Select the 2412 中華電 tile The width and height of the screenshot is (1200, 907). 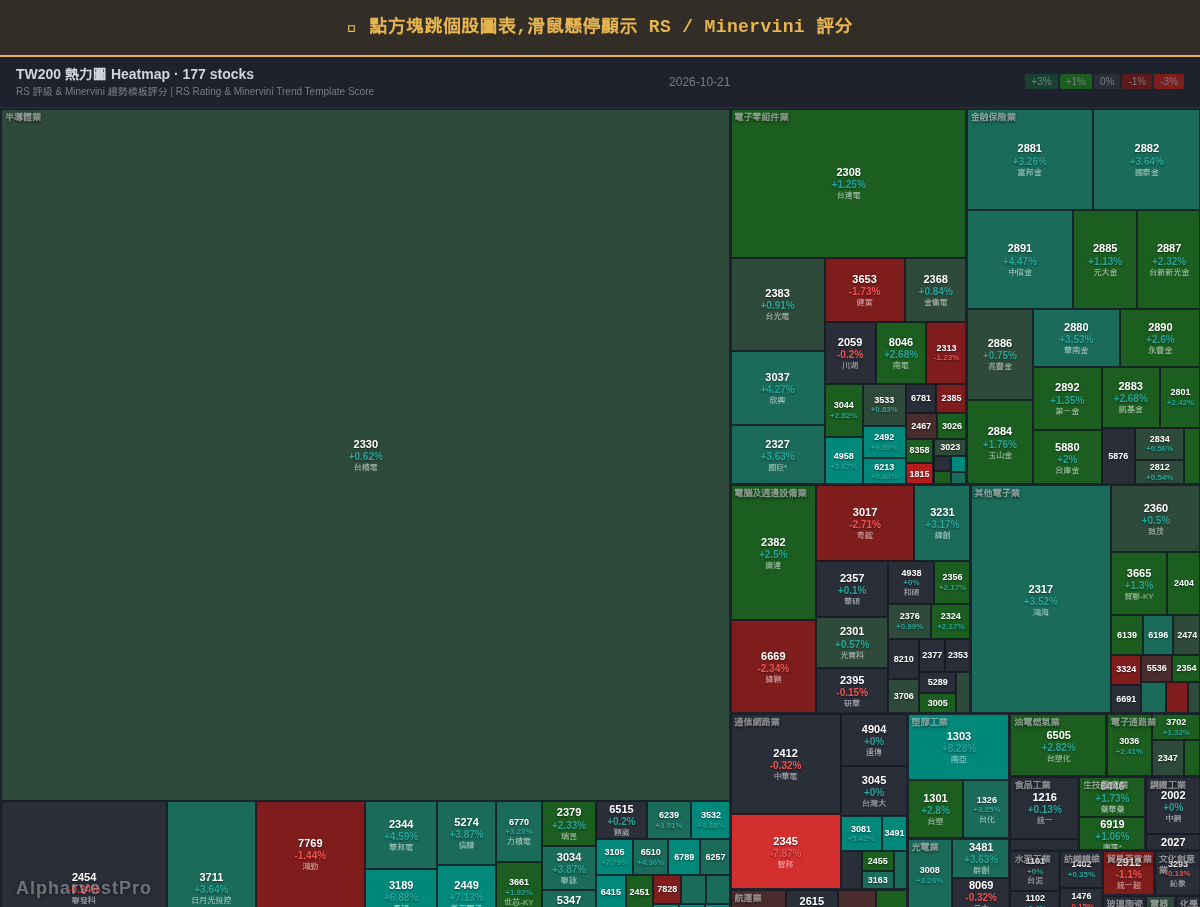pyautogui.click(x=785, y=764)
